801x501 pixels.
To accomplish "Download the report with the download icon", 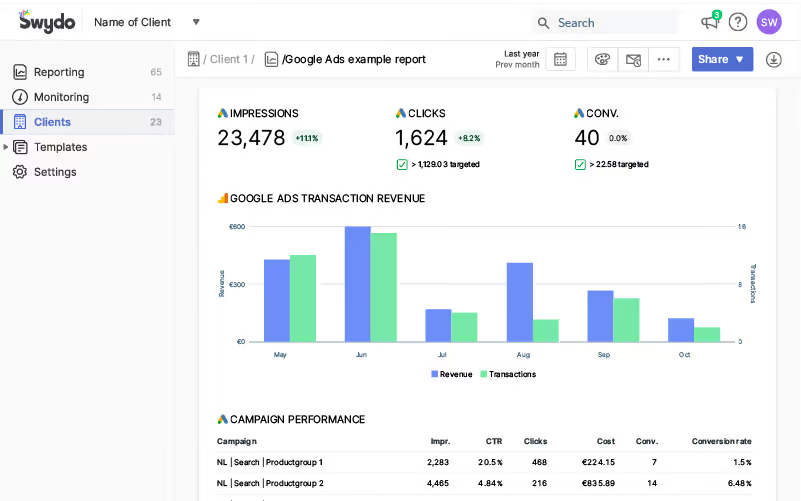I will pyautogui.click(x=773, y=60).
